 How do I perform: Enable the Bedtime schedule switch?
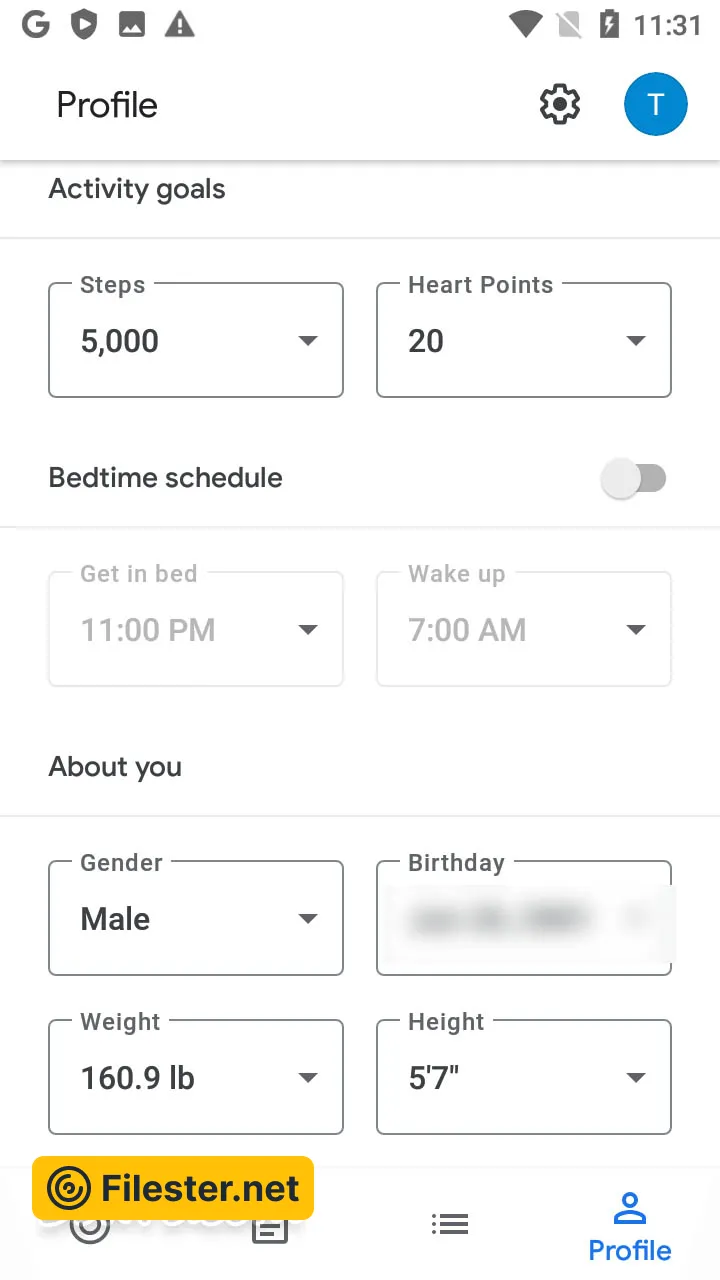pos(634,478)
